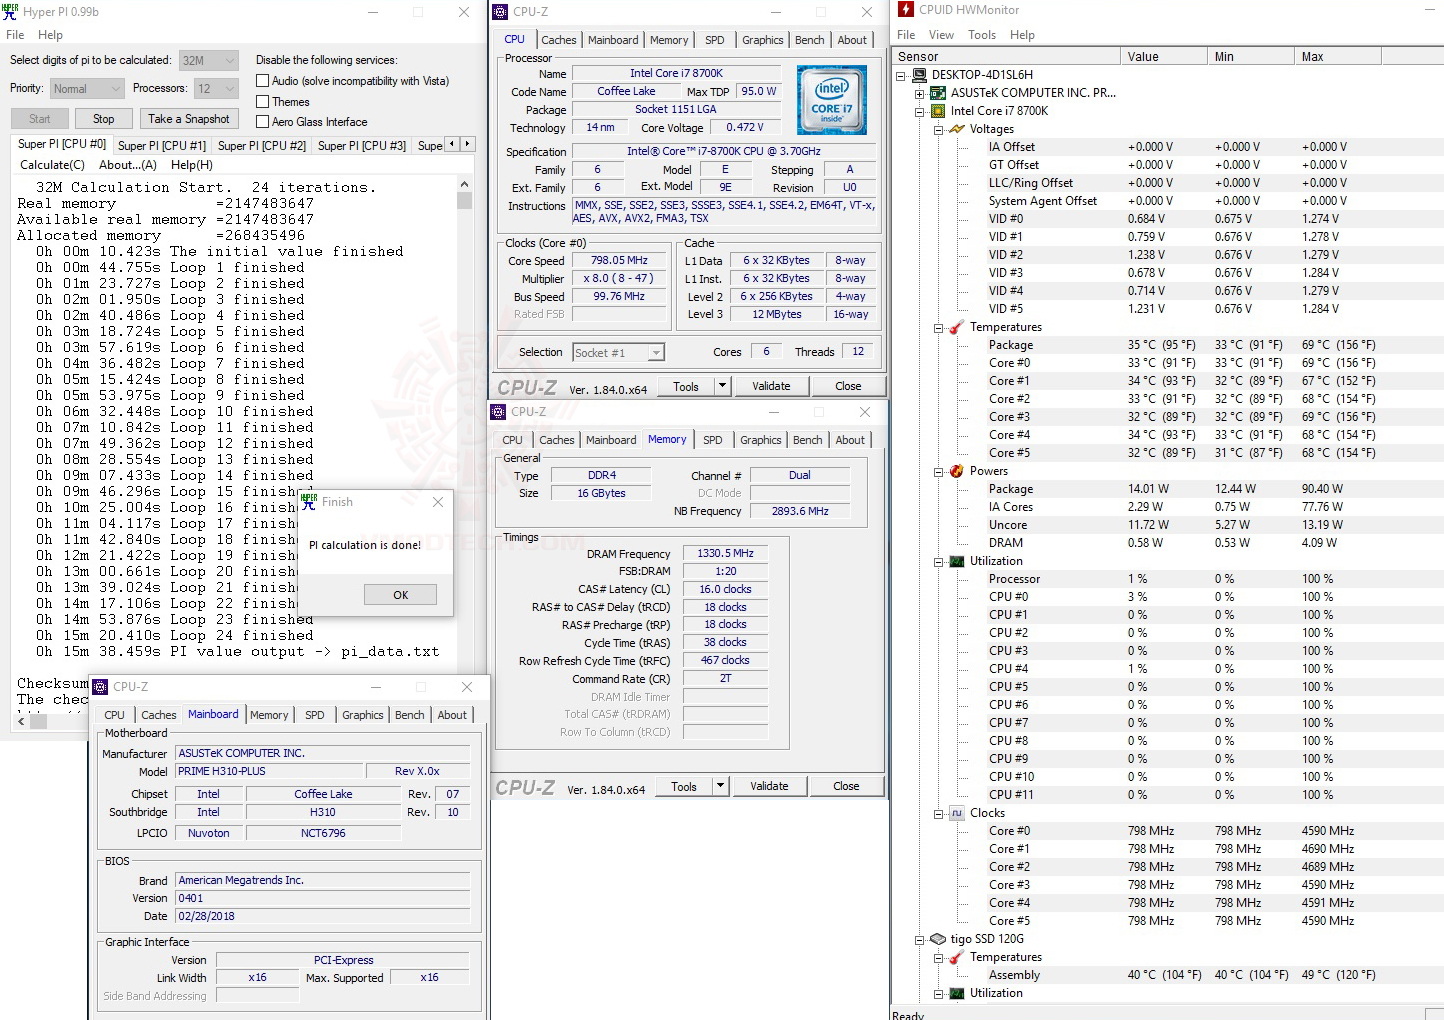
Task: Switch to the Super PI [CPU #2] tab
Action: (x=262, y=146)
